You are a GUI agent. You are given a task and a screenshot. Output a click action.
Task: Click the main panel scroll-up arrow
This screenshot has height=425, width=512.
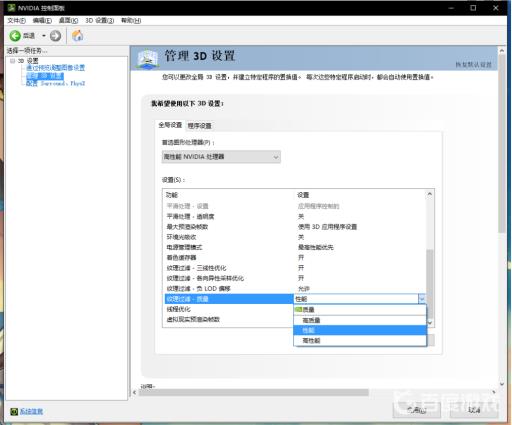pyautogui.click(x=502, y=51)
